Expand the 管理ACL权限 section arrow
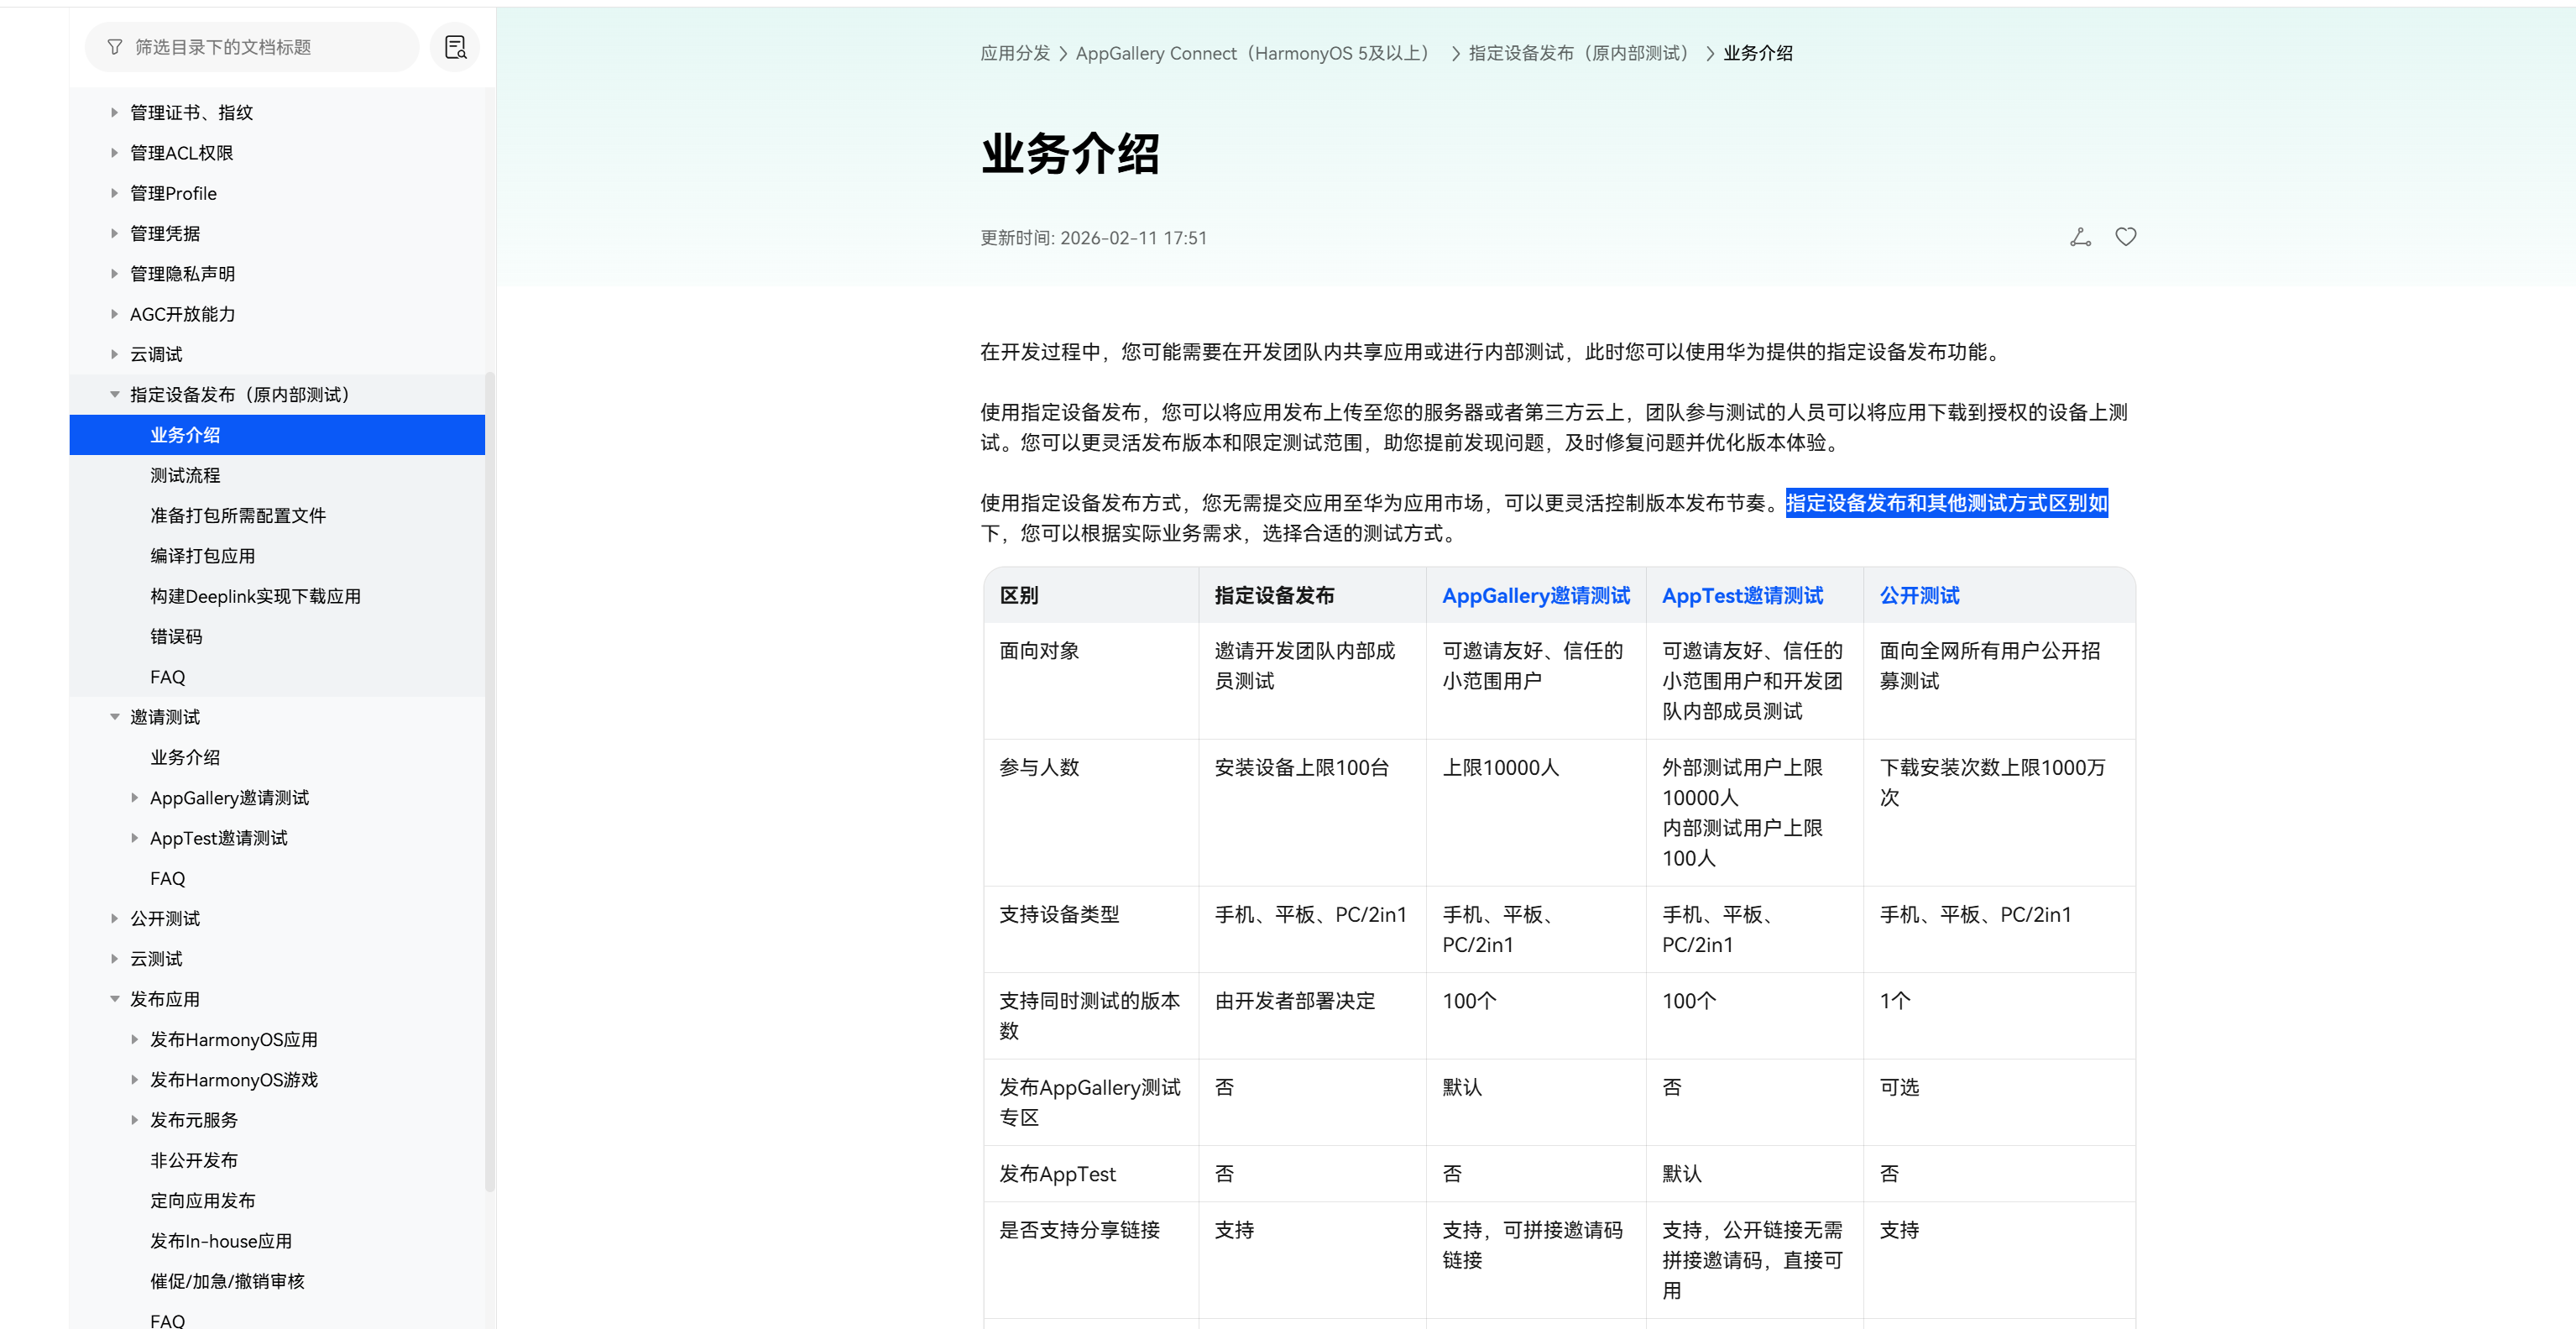 click(114, 153)
